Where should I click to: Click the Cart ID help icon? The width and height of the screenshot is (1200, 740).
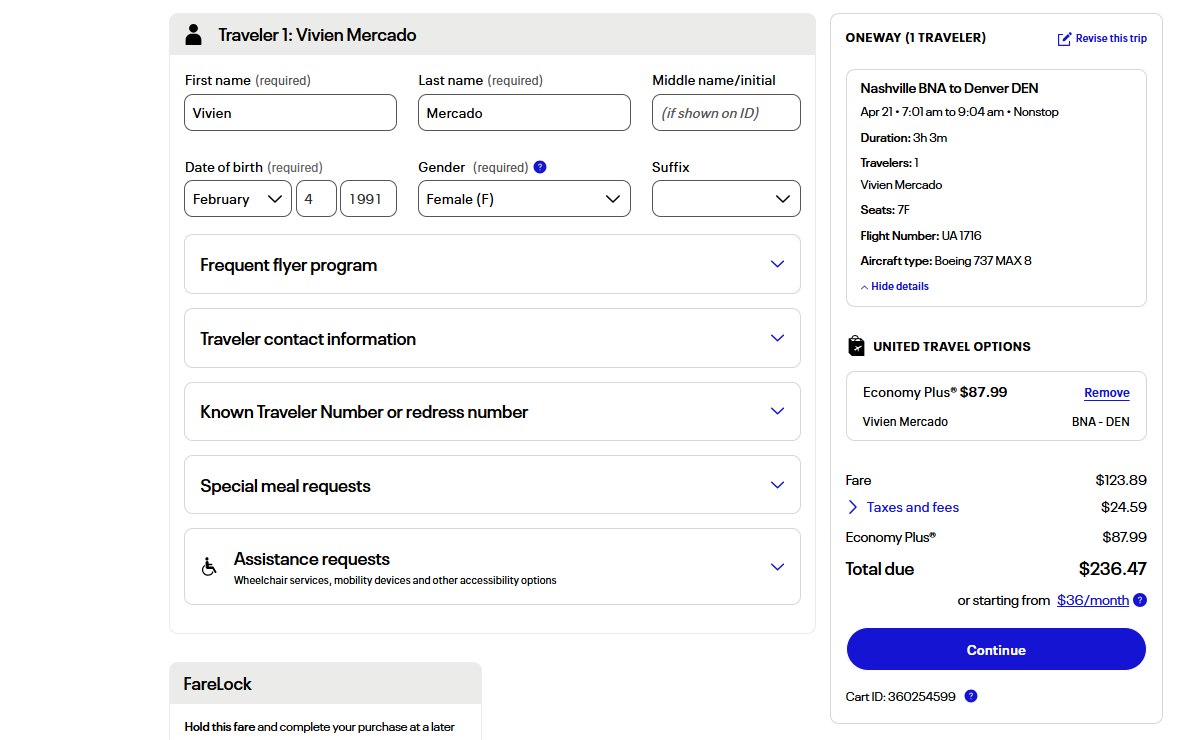click(970, 696)
